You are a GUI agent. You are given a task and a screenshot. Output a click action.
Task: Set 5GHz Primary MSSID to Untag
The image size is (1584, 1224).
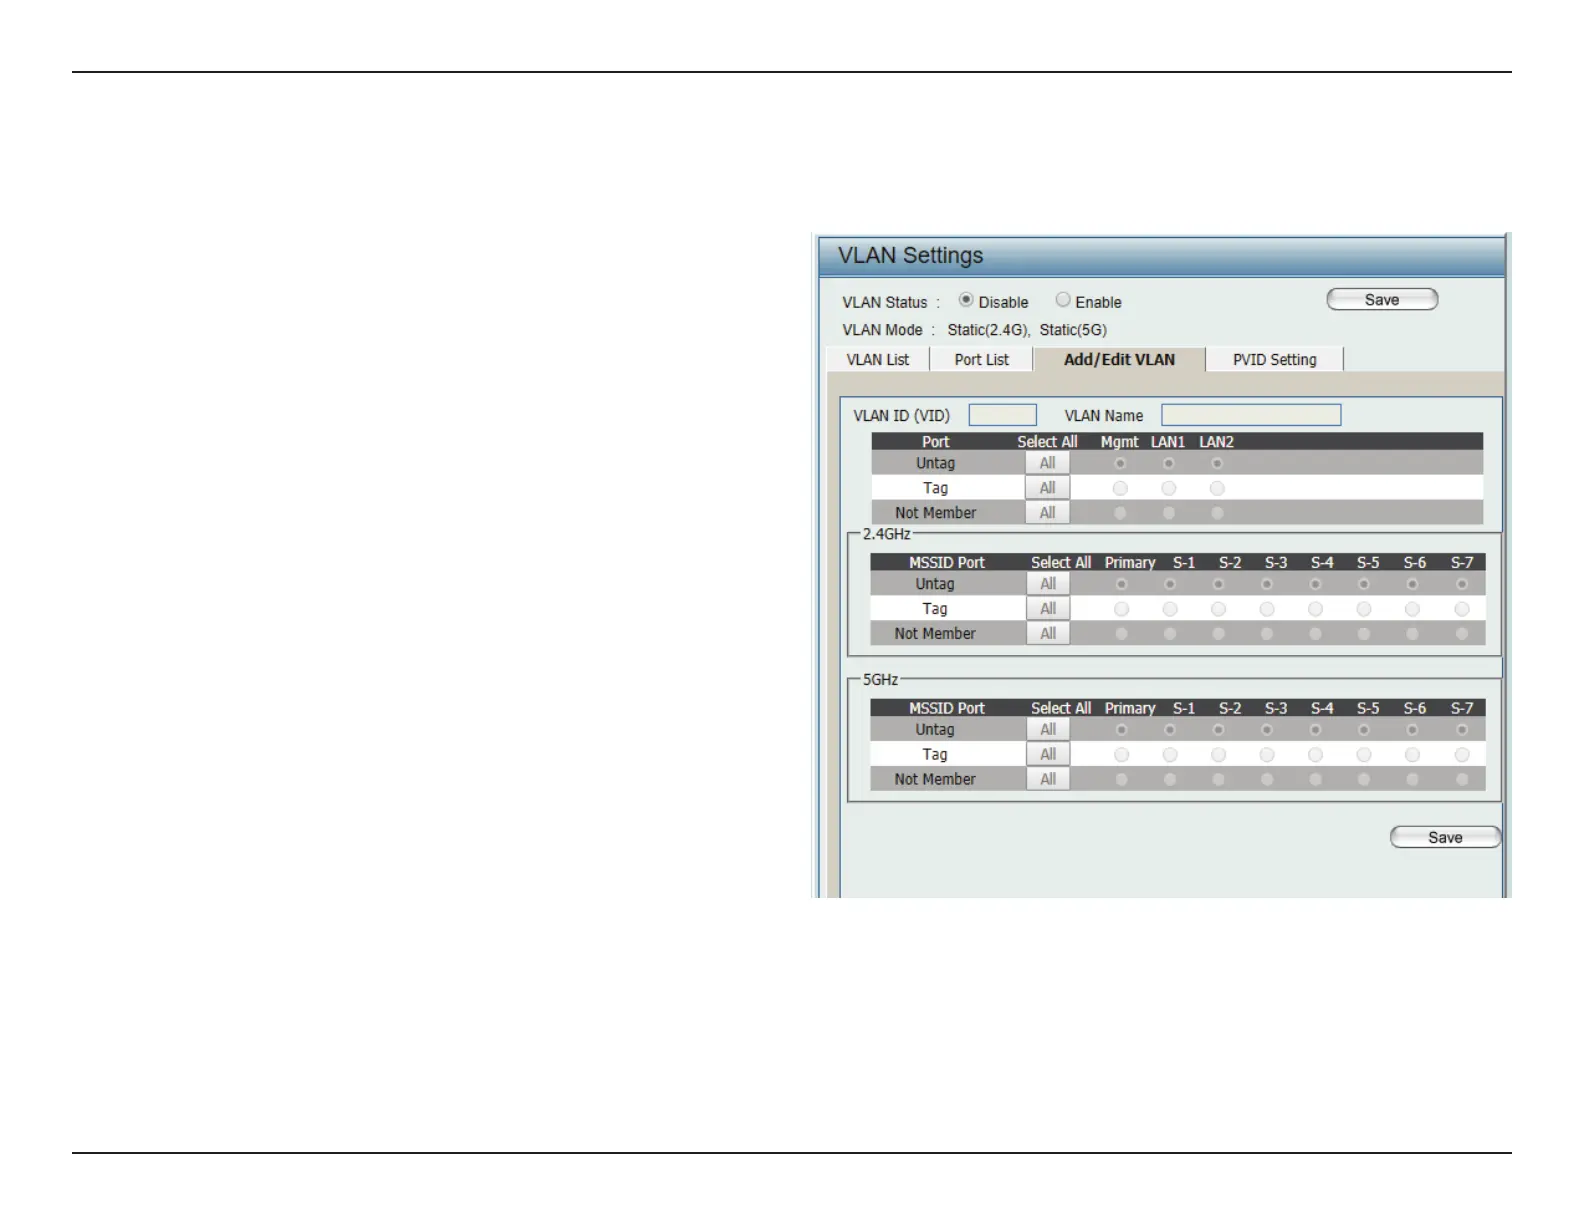tap(1121, 730)
